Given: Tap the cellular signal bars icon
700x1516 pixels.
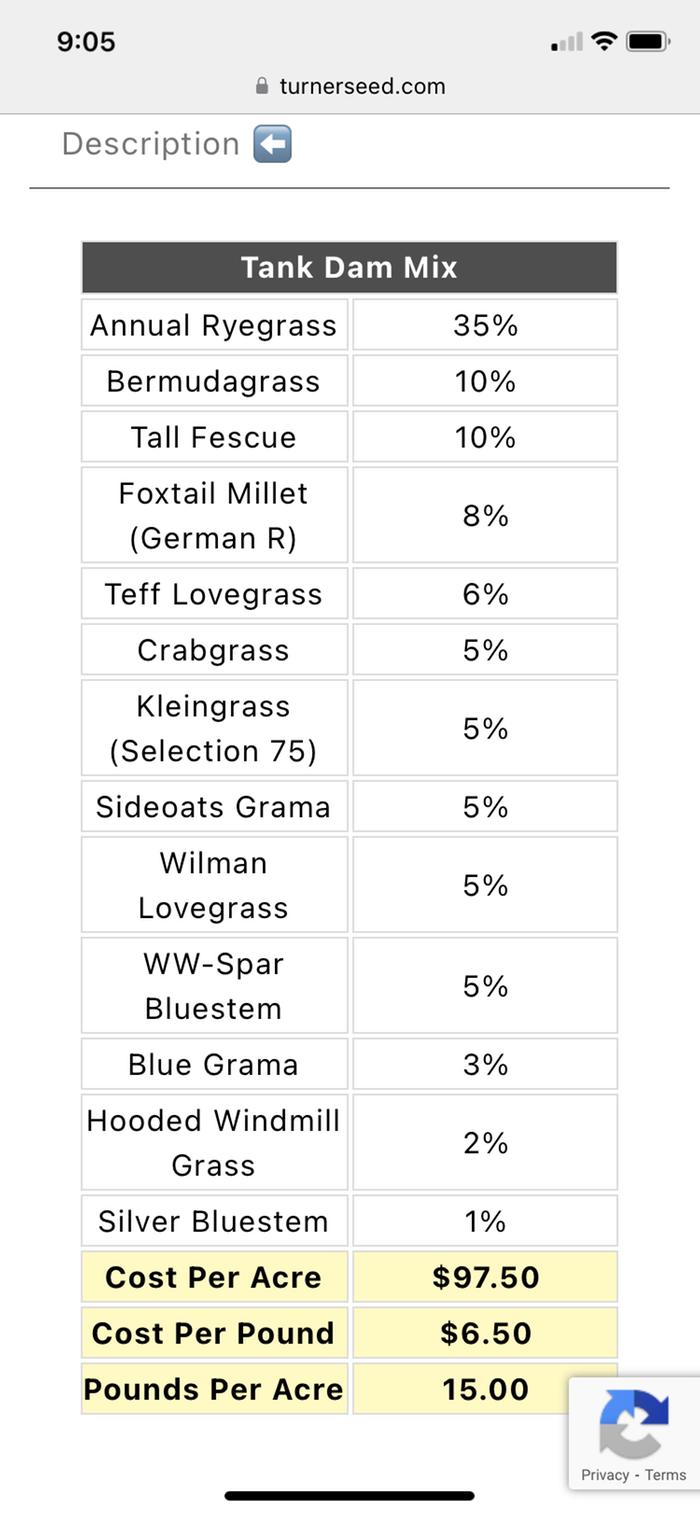Looking at the screenshot, I should [x=567, y=42].
